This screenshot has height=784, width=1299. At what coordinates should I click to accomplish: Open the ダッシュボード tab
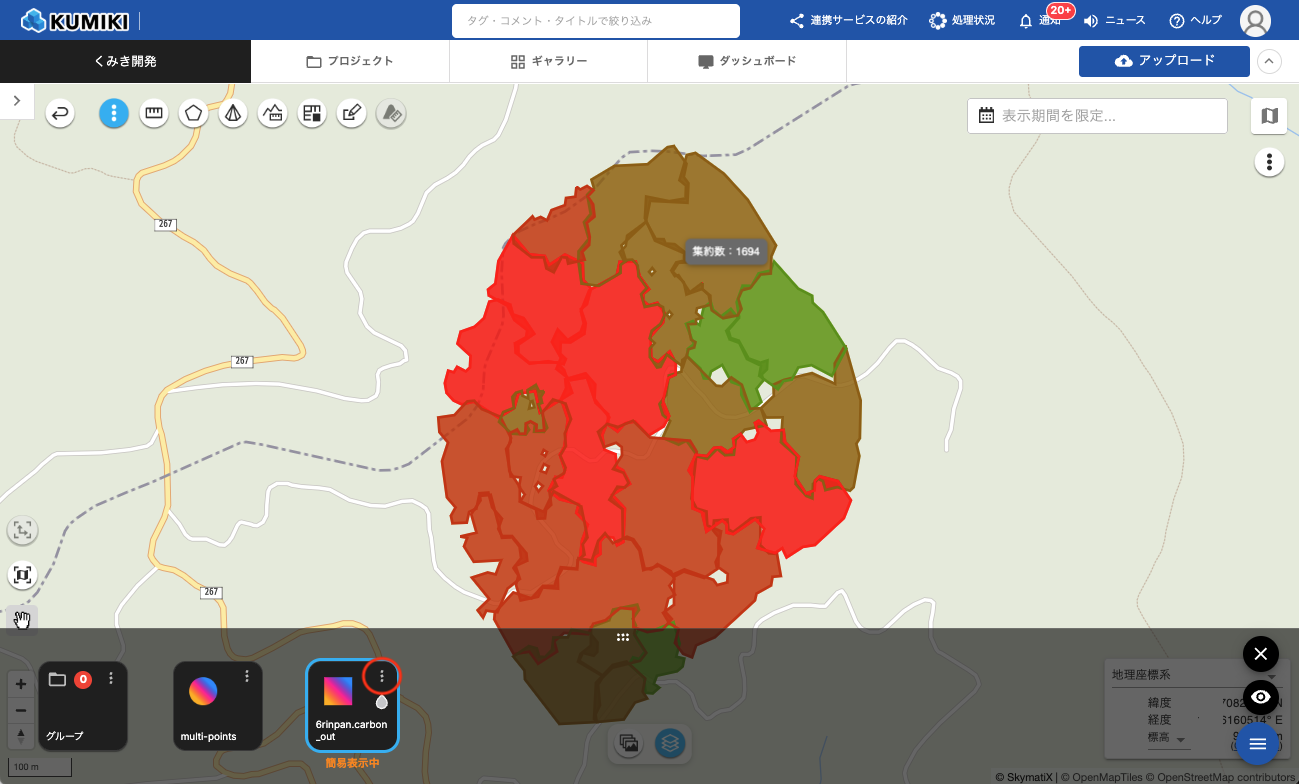(747, 61)
